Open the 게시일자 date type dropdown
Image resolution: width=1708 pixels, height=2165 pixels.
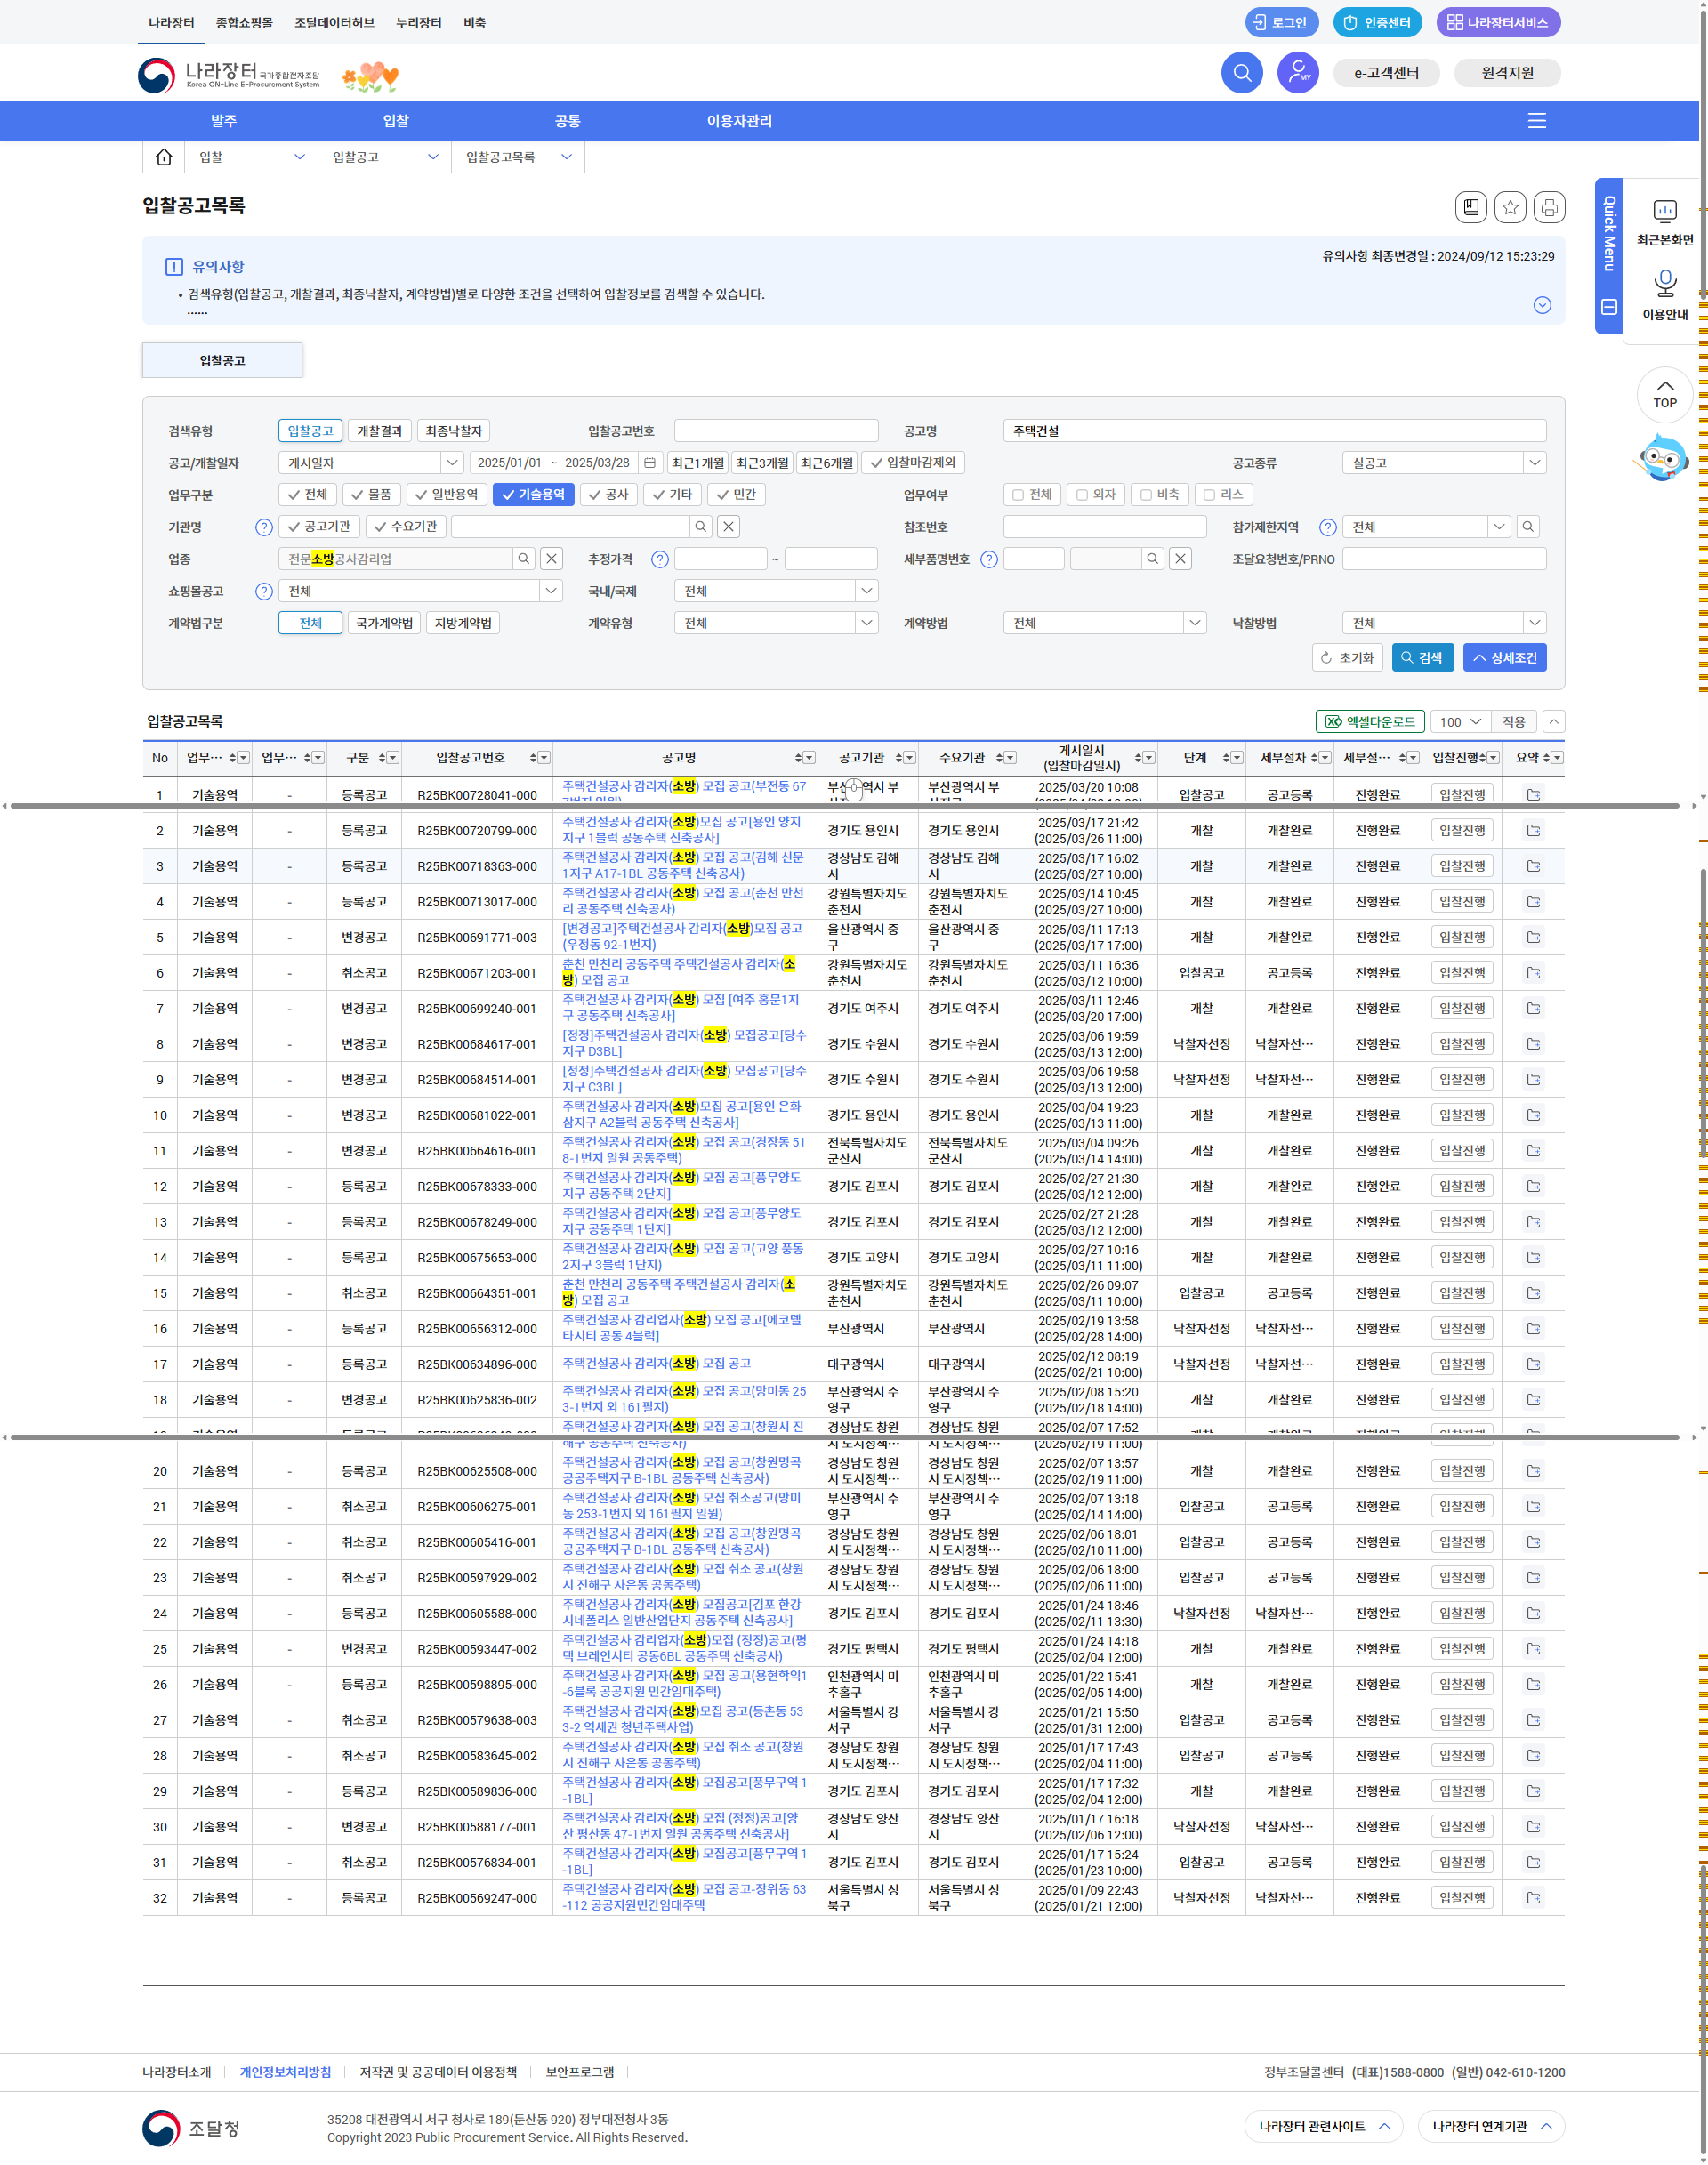tap(370, 463)
